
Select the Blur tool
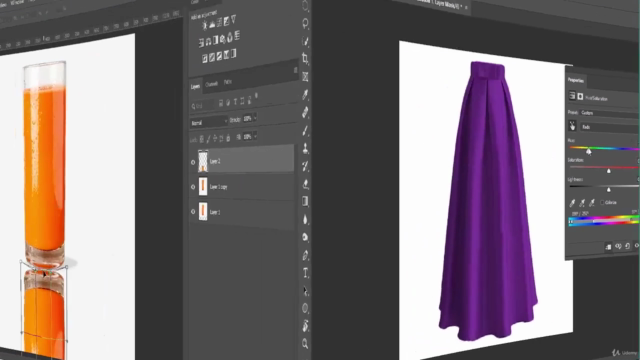click(x=305, y=220)
